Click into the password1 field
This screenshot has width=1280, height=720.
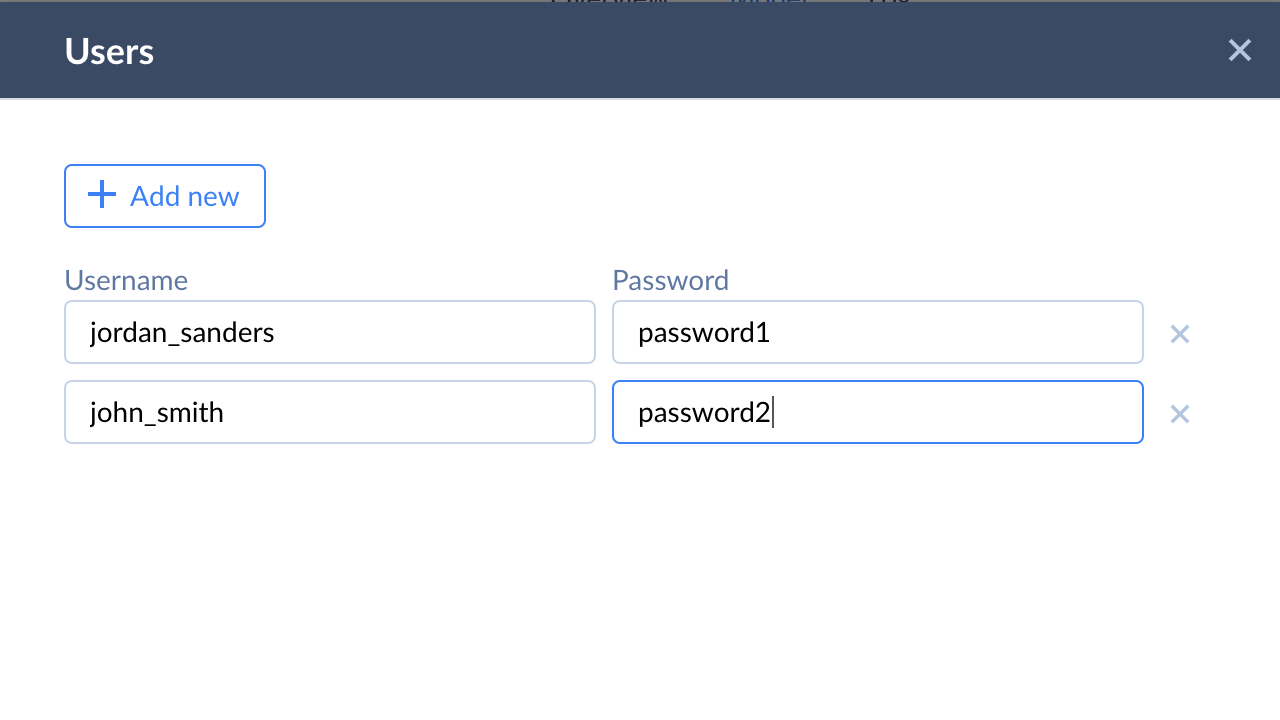877,332
